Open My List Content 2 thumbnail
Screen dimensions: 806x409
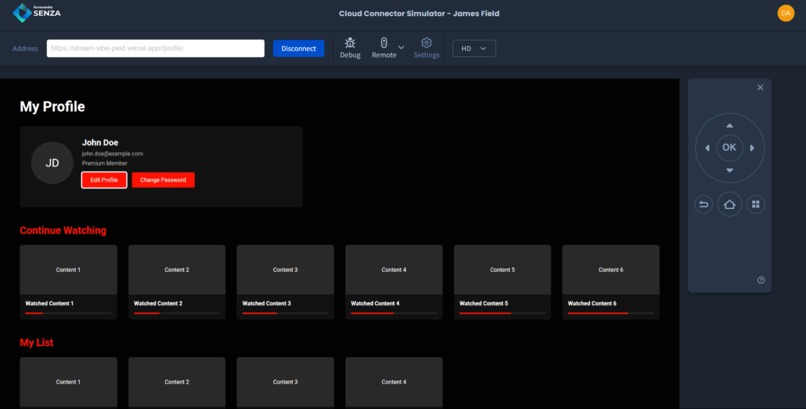177,382
